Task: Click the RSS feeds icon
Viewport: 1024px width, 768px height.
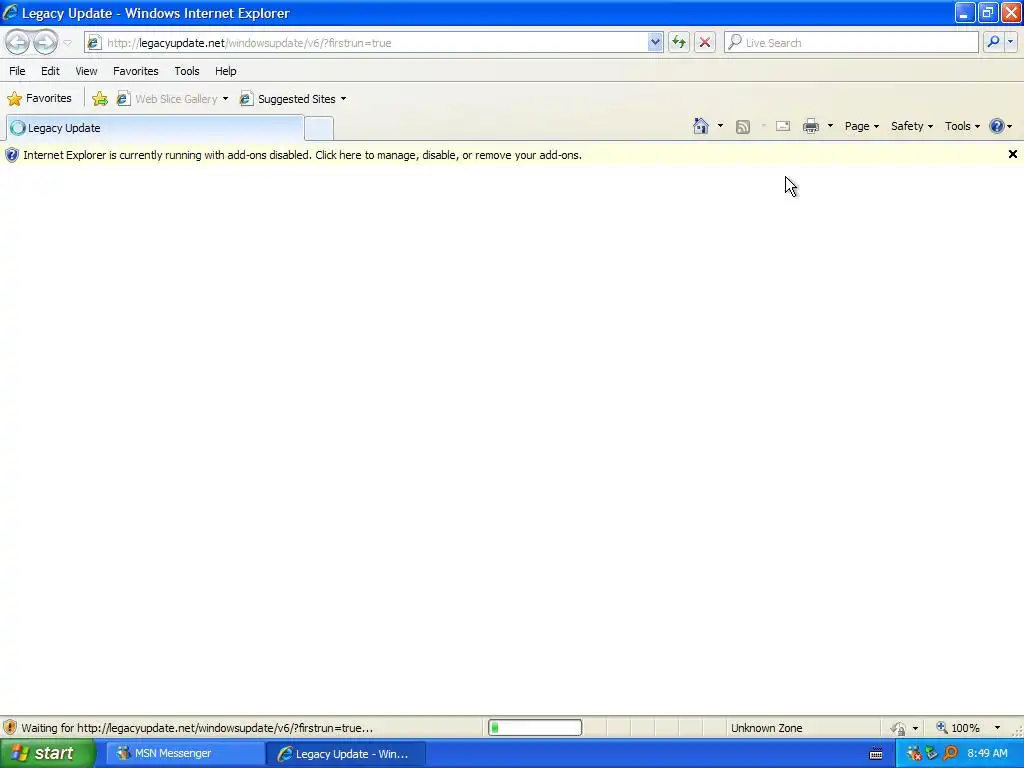Action: (x=743, y=127)
